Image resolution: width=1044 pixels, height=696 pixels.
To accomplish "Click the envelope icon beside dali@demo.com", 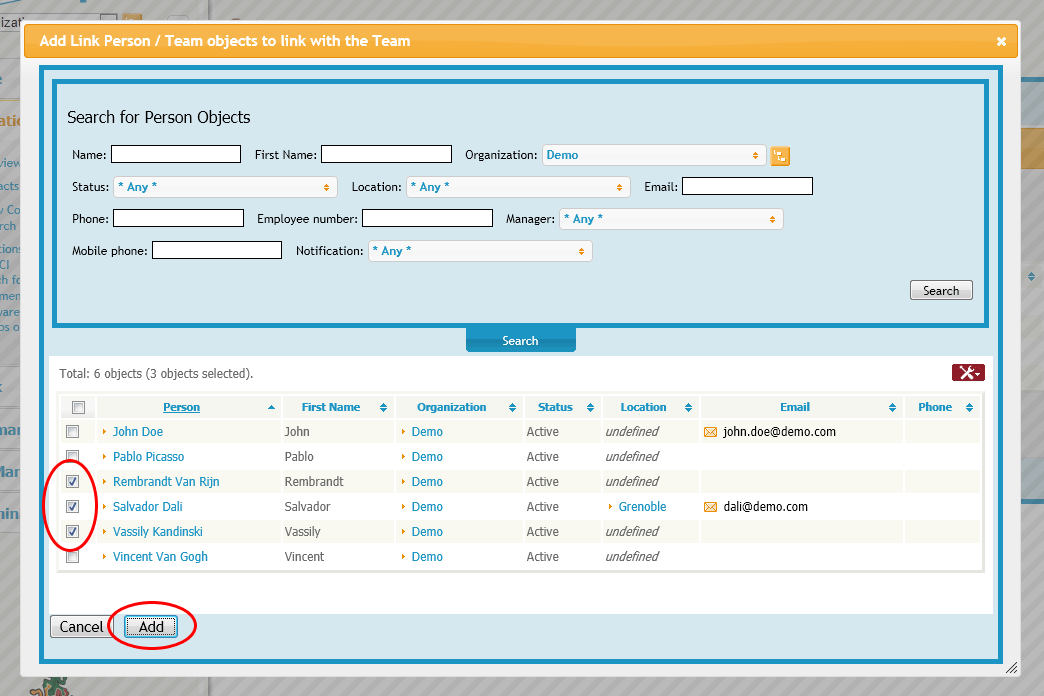I will click(x=708, y=506).
